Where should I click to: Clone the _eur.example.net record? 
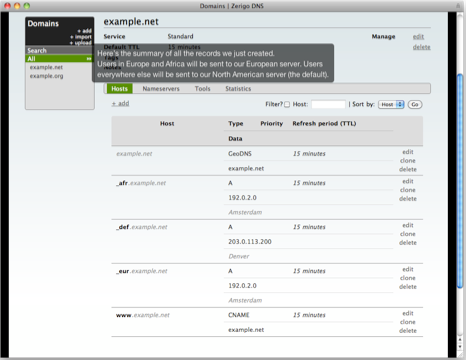click(408, 278)
